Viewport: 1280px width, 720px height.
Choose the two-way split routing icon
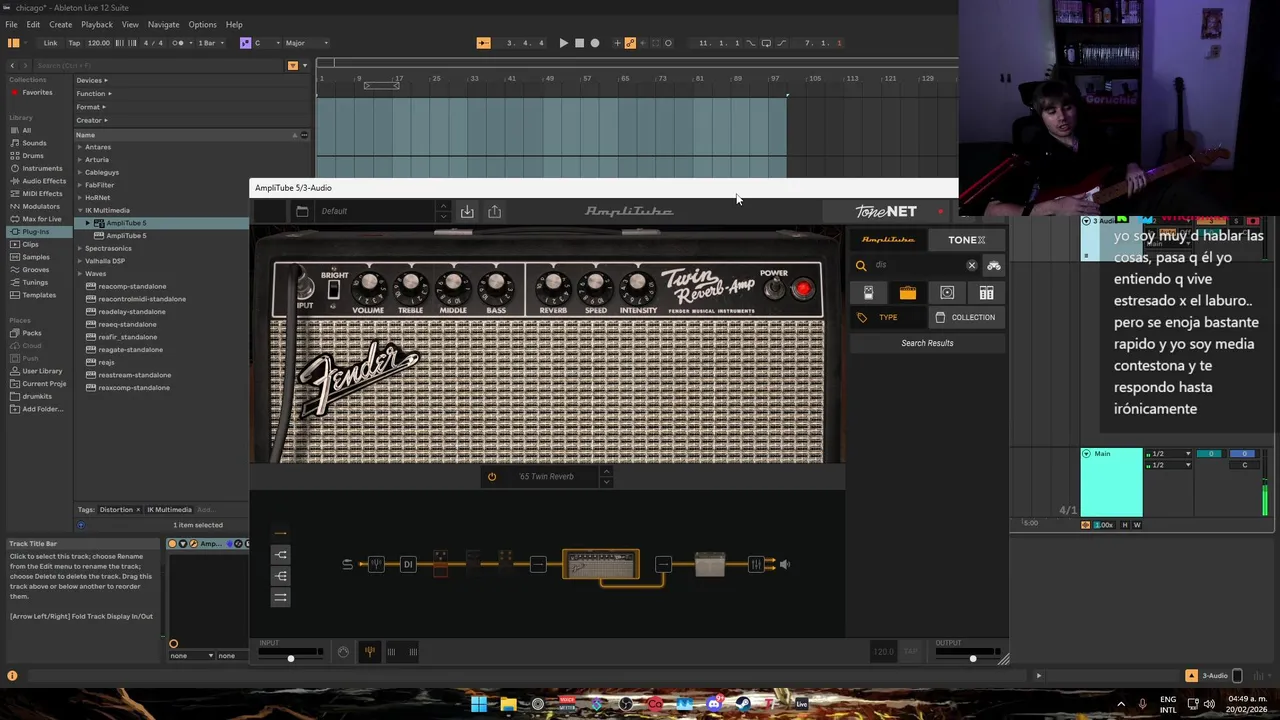280,554
